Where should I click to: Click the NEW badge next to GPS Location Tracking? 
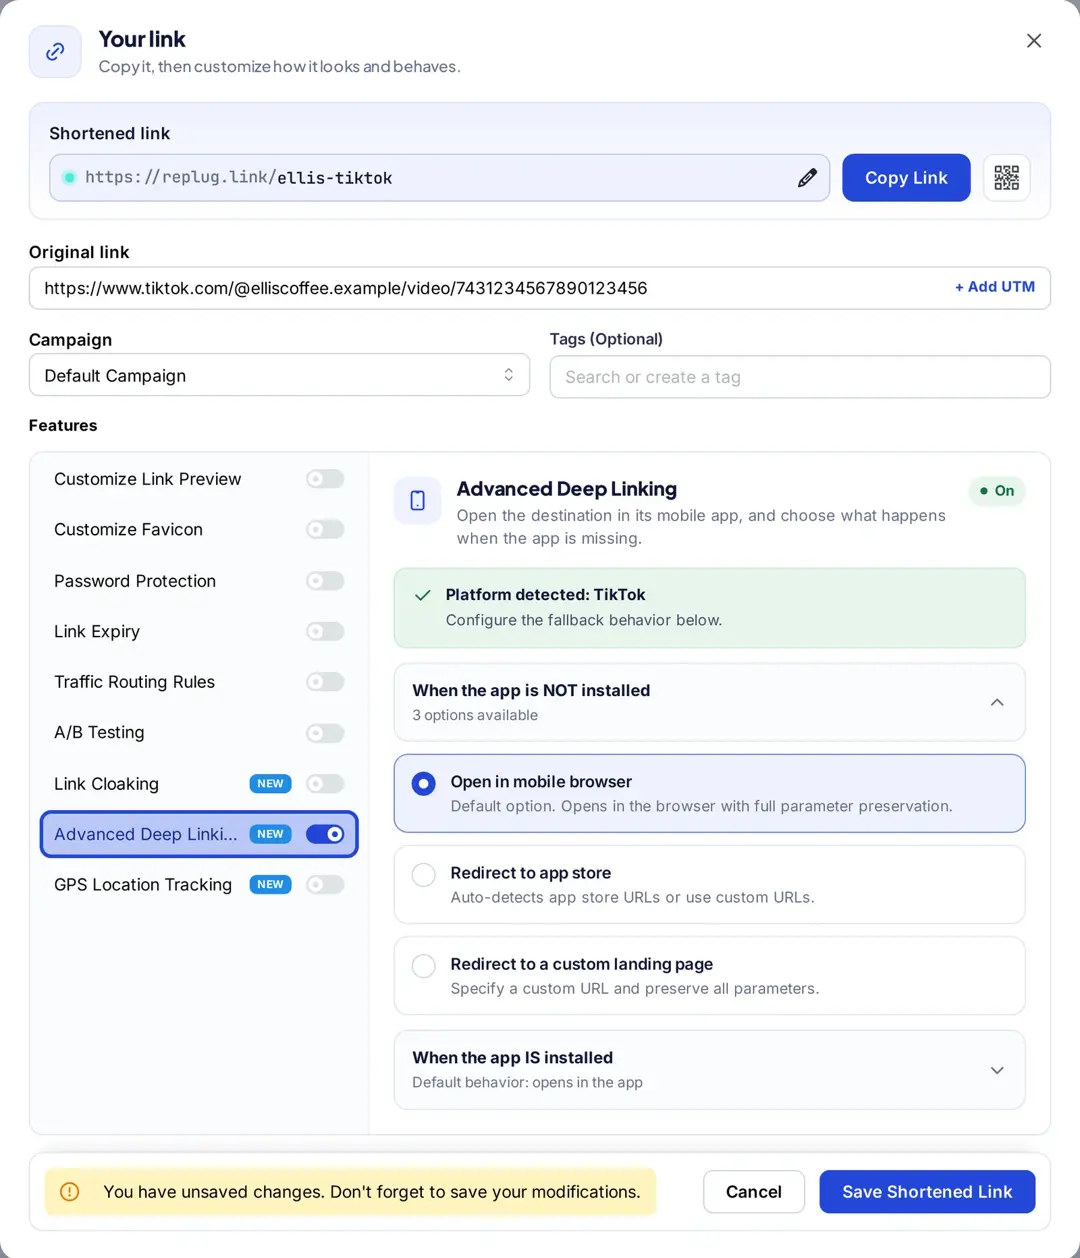click(270, 885)
